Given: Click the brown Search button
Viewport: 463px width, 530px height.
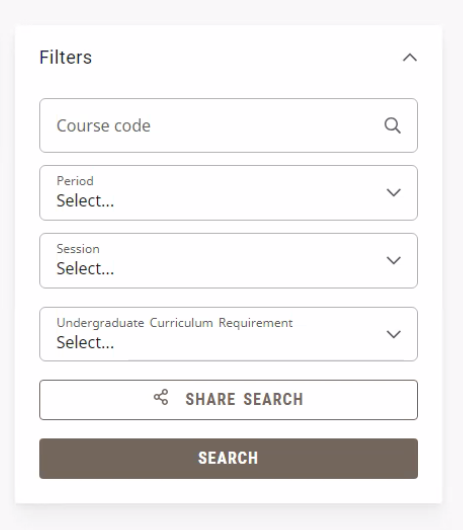Looking at the screenshot, I should [228, 458].
